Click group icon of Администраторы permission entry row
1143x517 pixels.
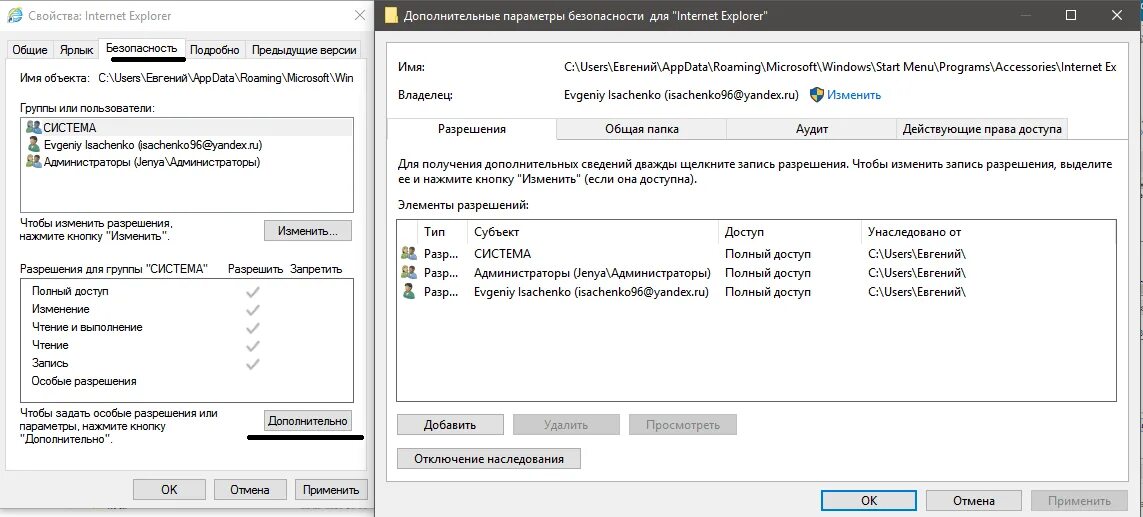pyautogui.click(x=408, y=273)
